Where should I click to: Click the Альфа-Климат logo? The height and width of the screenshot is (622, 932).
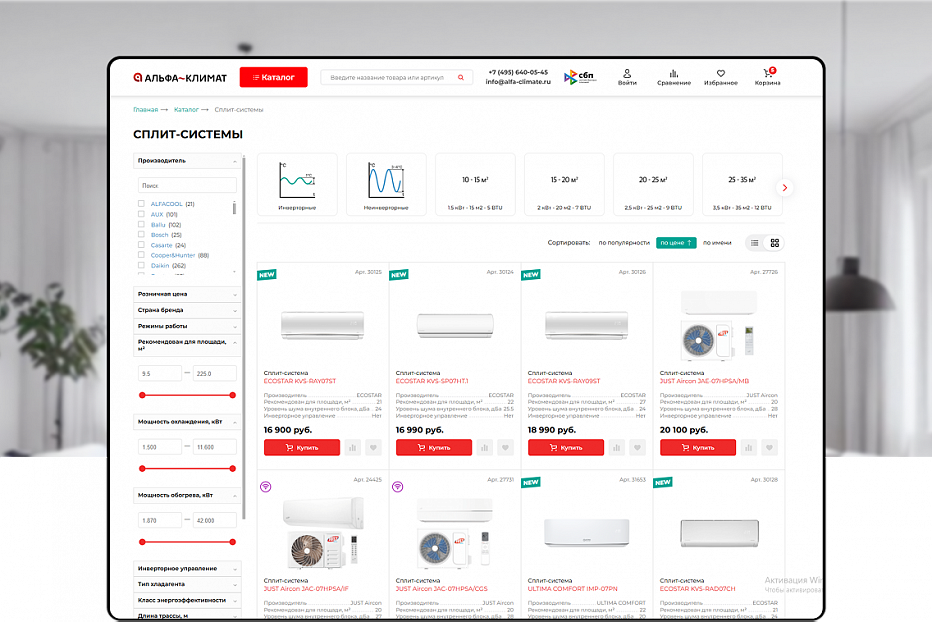click(180, 78)
